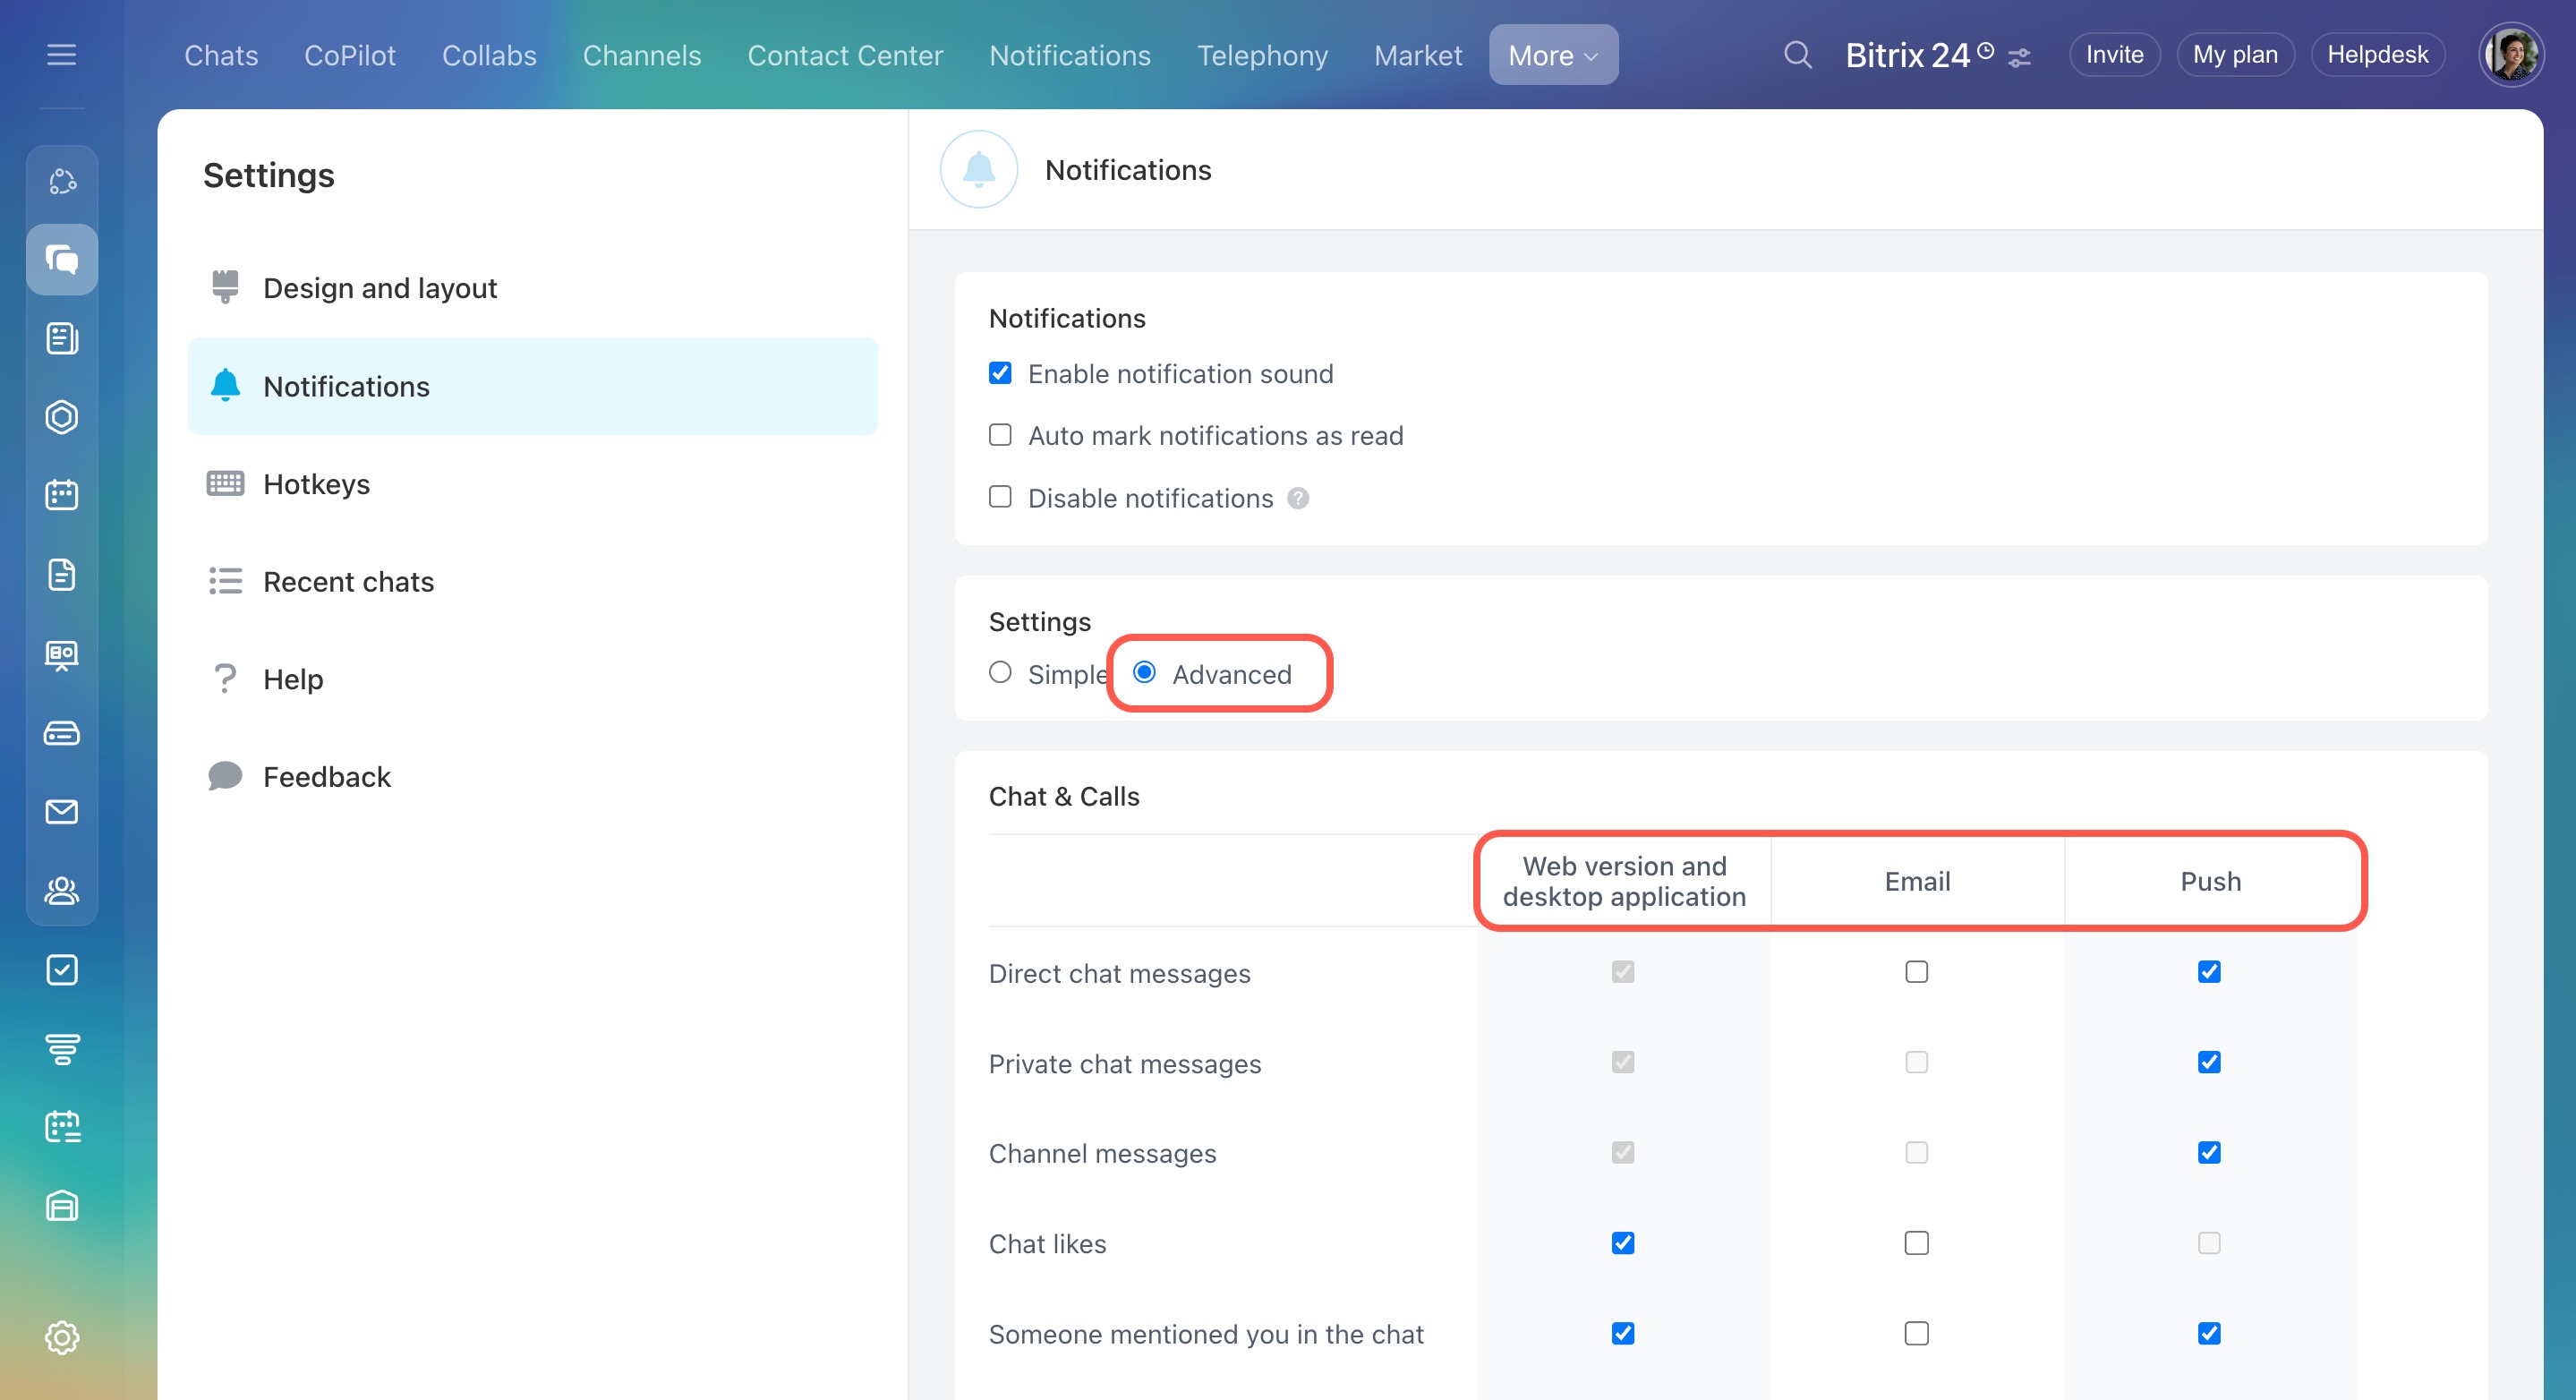
Task: Click the help question mark beside Disable notifications
Action: coord(1298,498)
